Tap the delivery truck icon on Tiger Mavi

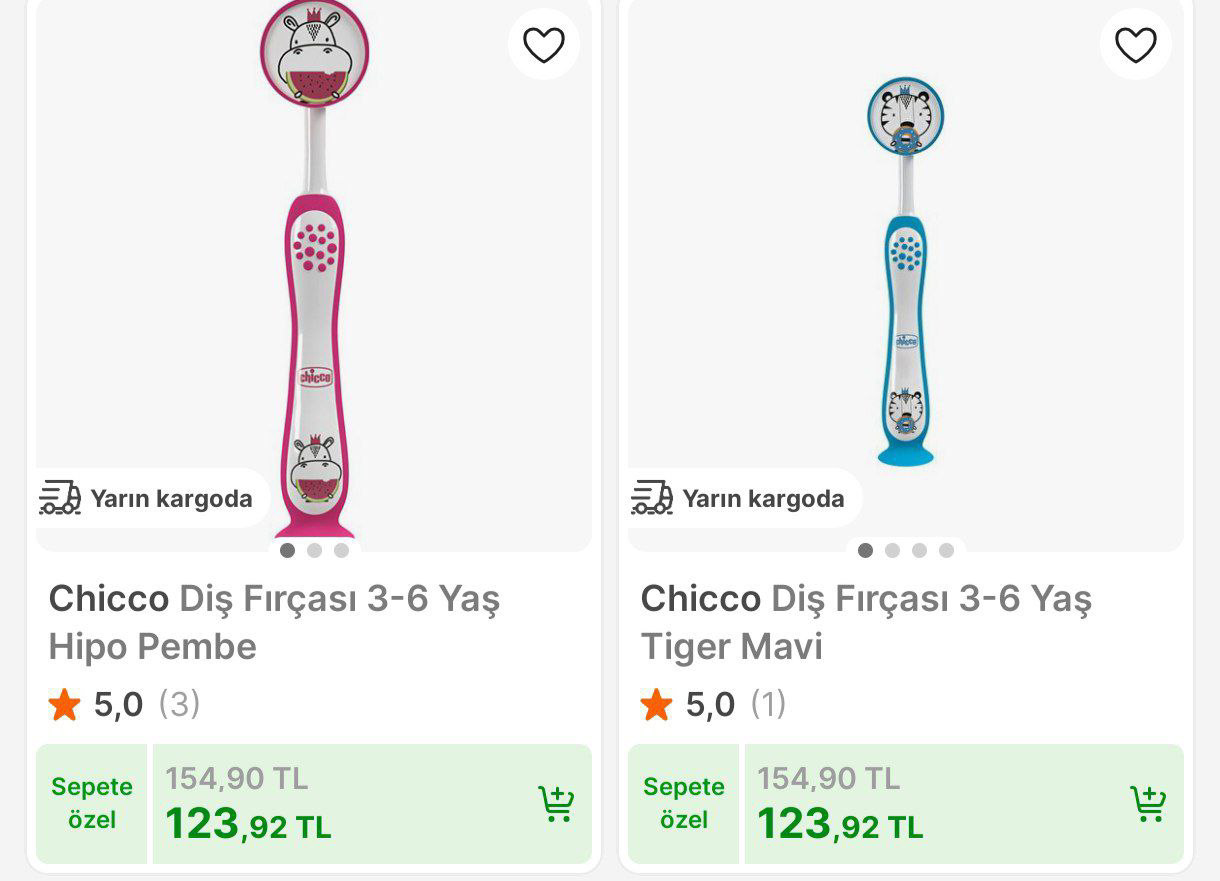pos(652,497)
